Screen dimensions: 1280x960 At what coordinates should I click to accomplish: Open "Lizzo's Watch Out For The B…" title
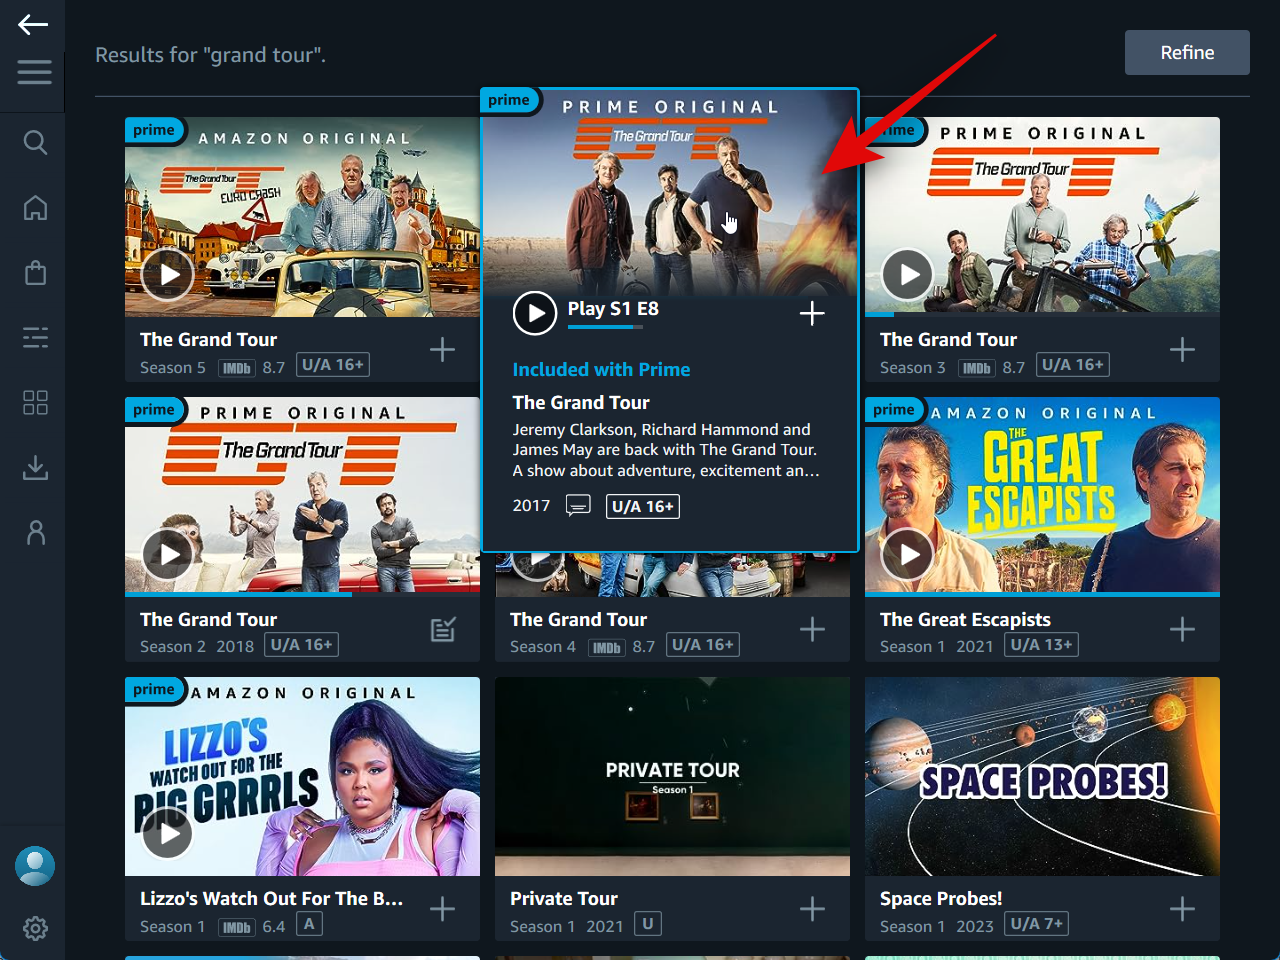(271, 898)
